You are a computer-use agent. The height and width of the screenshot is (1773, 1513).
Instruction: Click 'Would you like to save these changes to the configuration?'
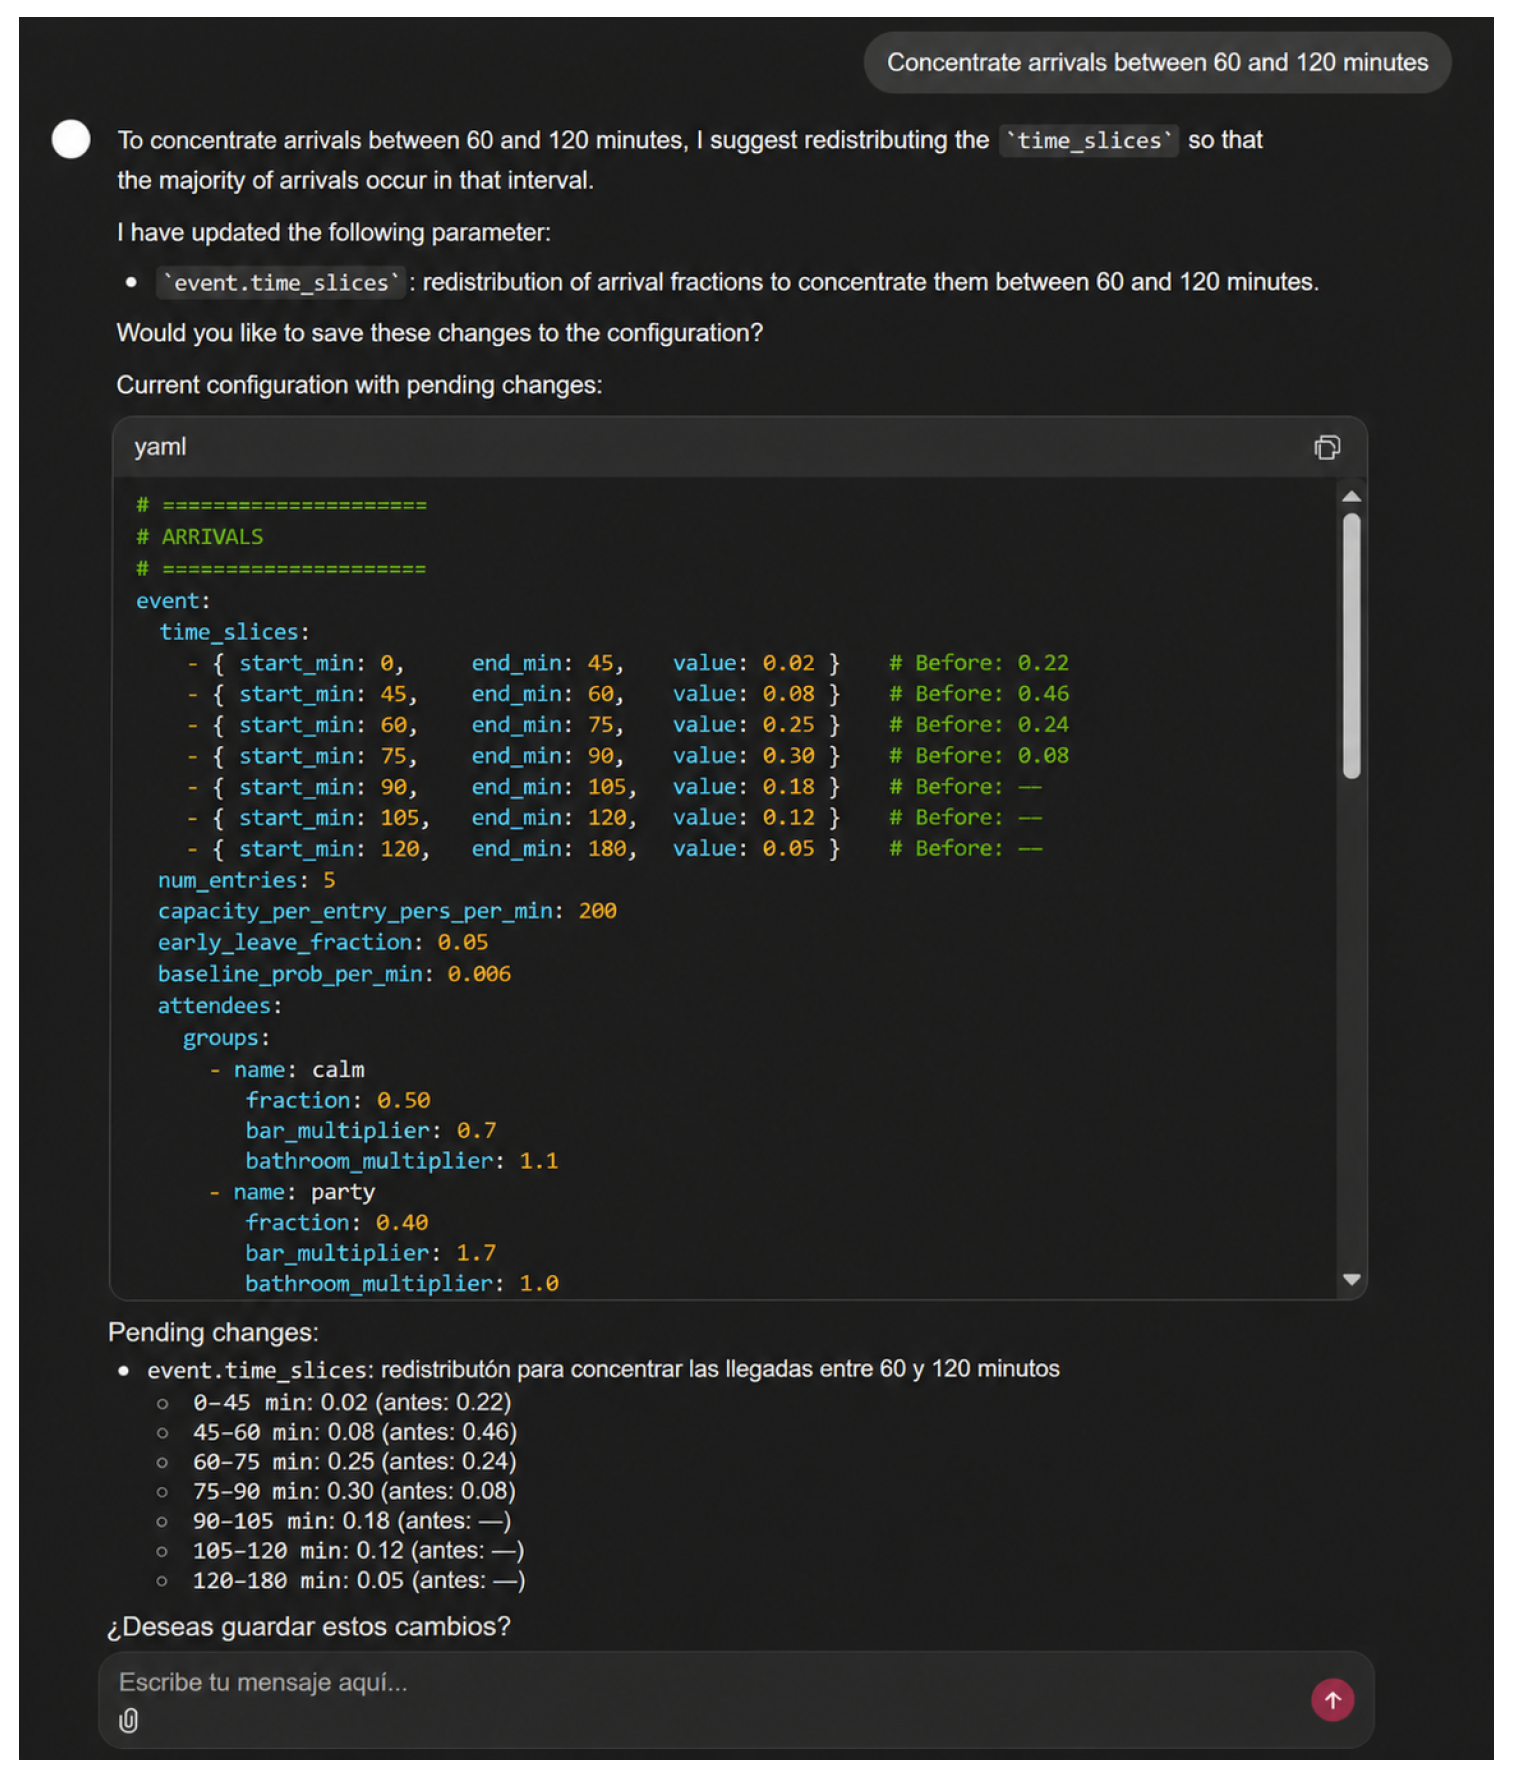[440, 333]
